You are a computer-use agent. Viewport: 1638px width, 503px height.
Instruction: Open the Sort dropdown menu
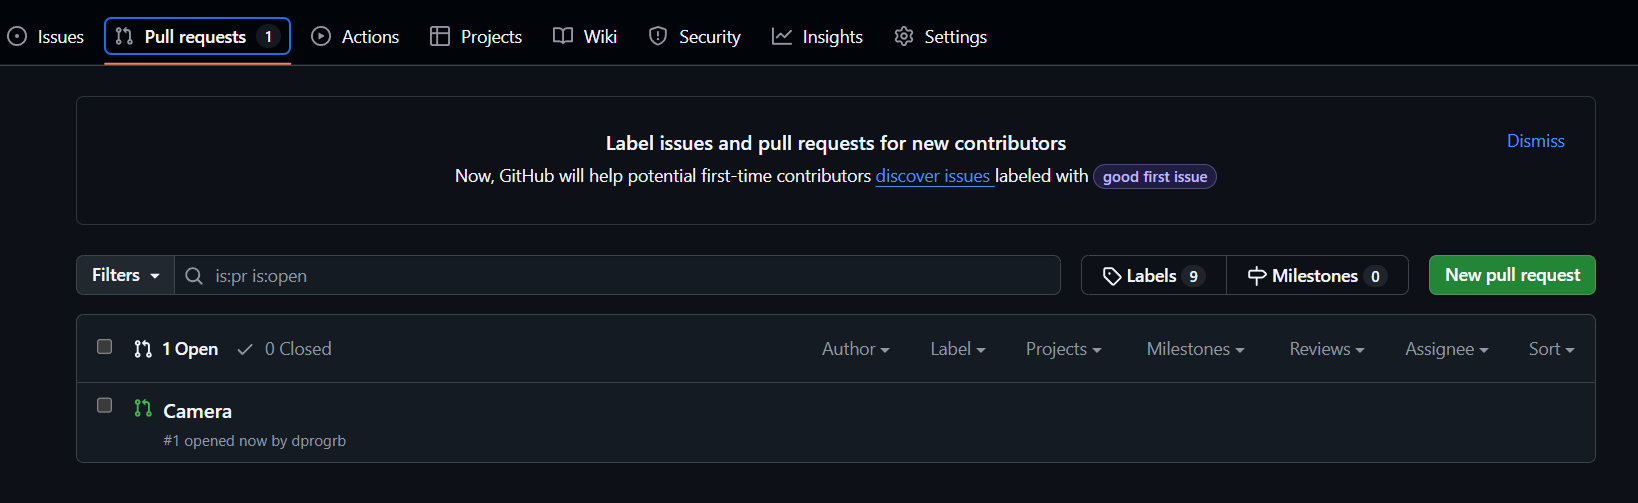tap(1552, 349)
